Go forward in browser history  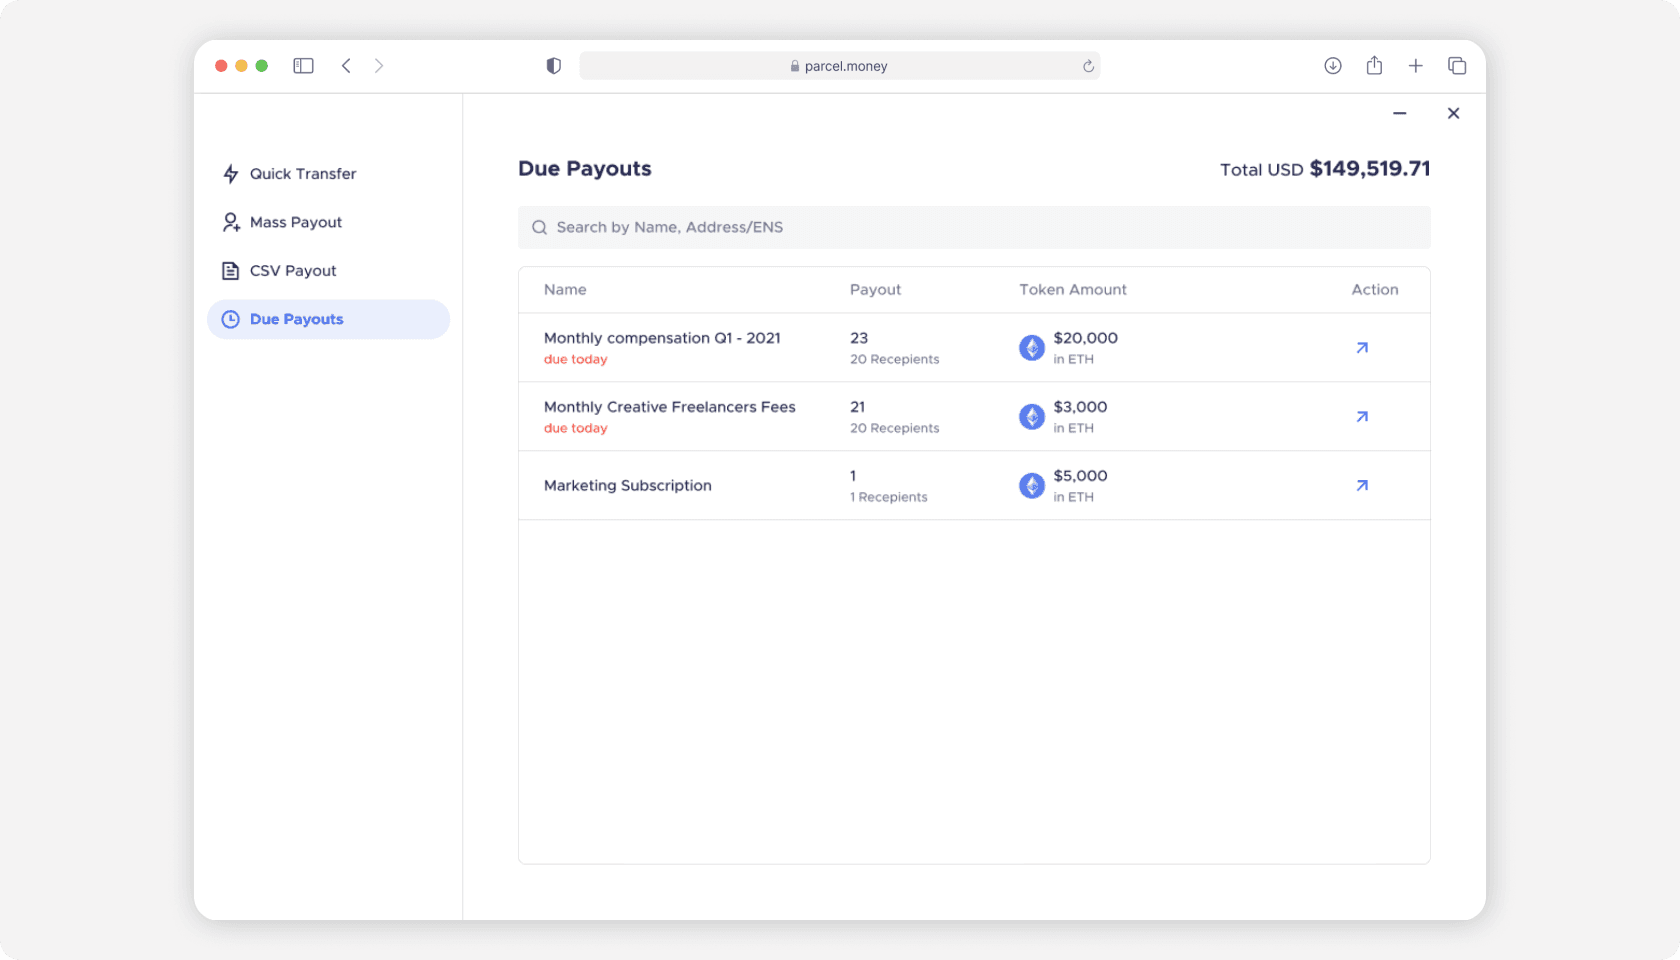coord(379,66)
